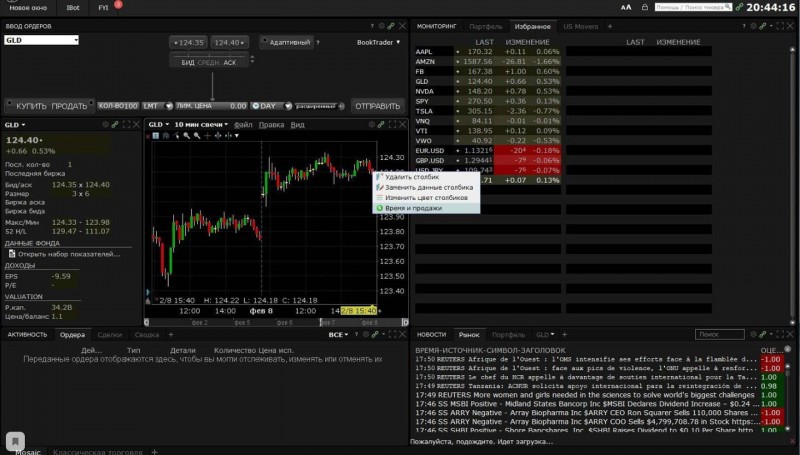Open the ВСЕ filter dropdown in activity panel
This screenshot has width=800, height=455.
tap(338, 335)
